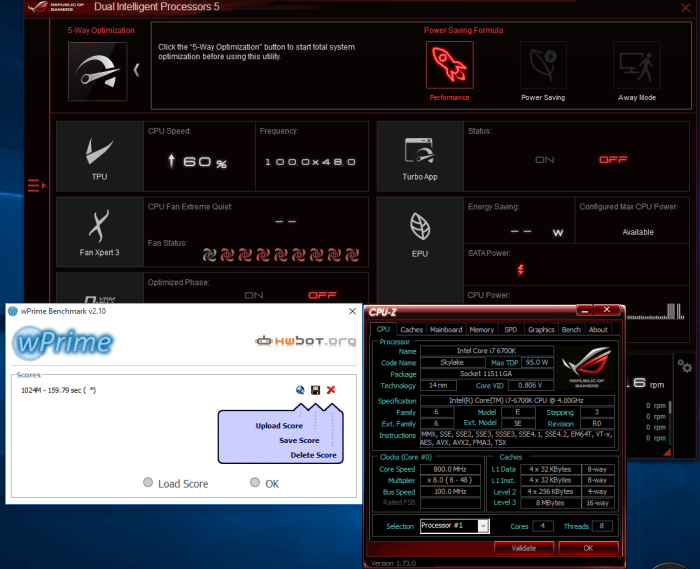The height and width of the screenshot is (569, 700).
Task: Click the hwbot.org logo link
Action: 306,341
